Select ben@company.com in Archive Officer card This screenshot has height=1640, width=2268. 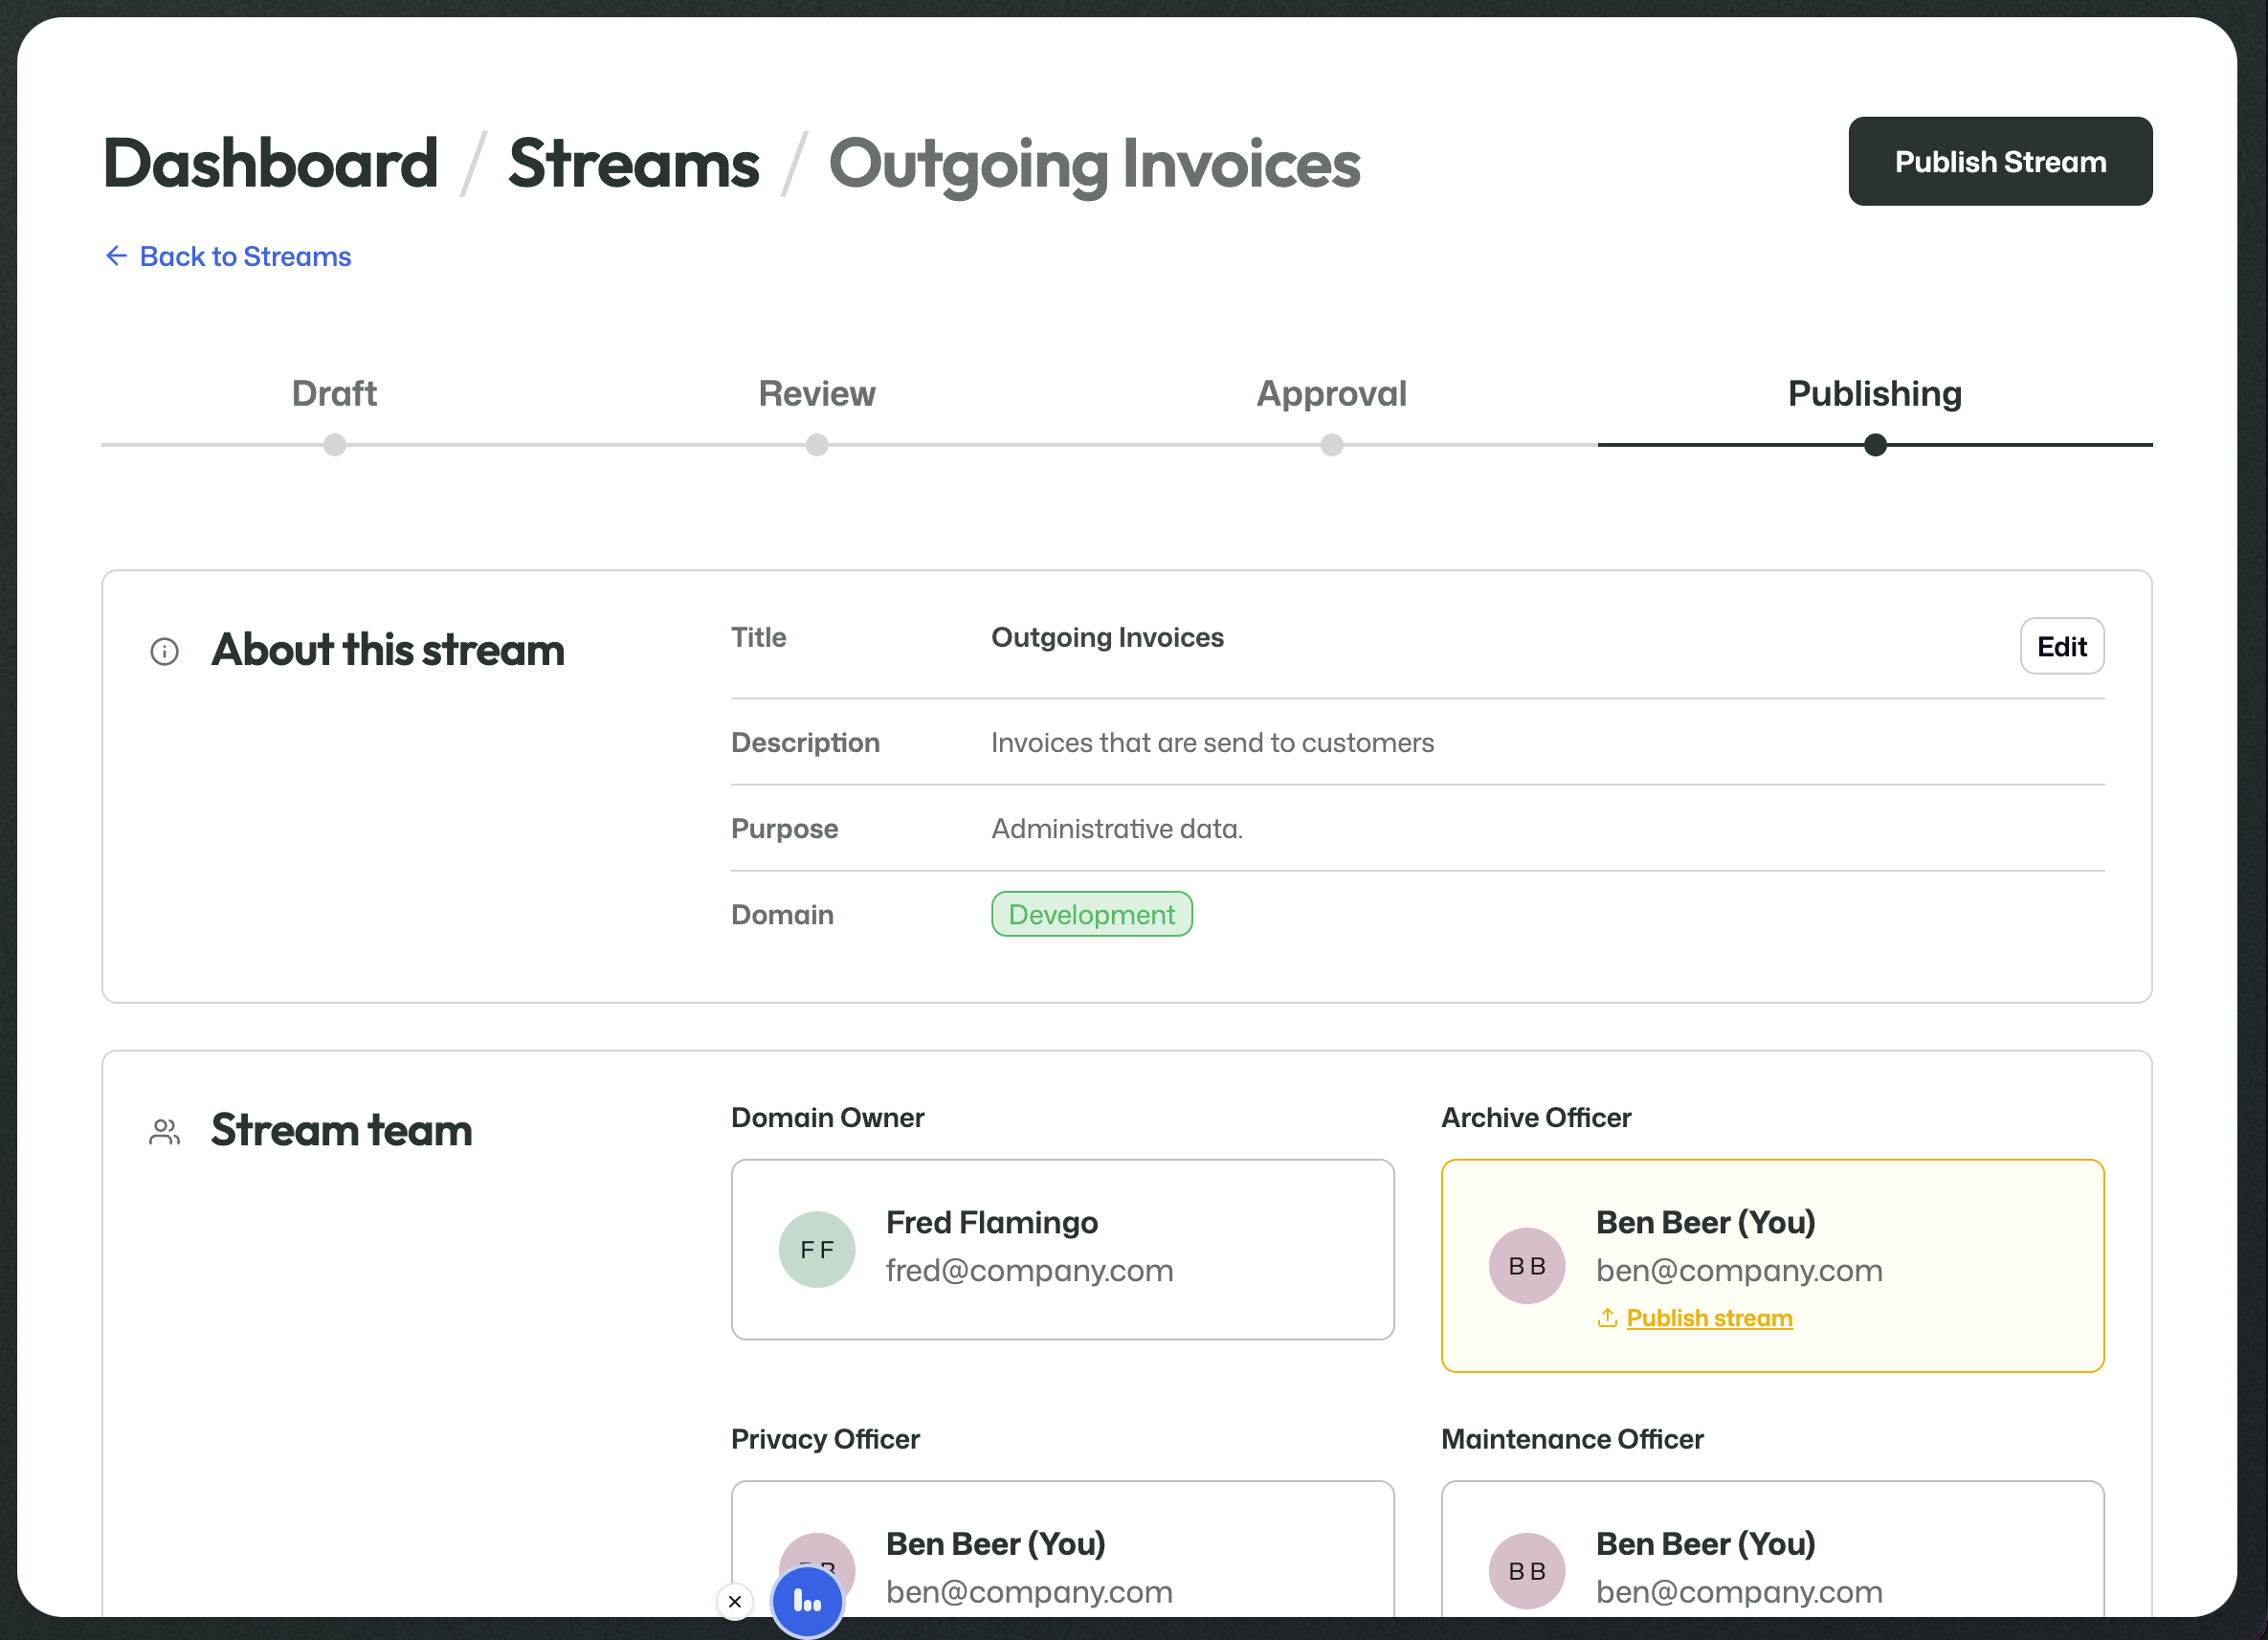(x=1739, y=1270)
